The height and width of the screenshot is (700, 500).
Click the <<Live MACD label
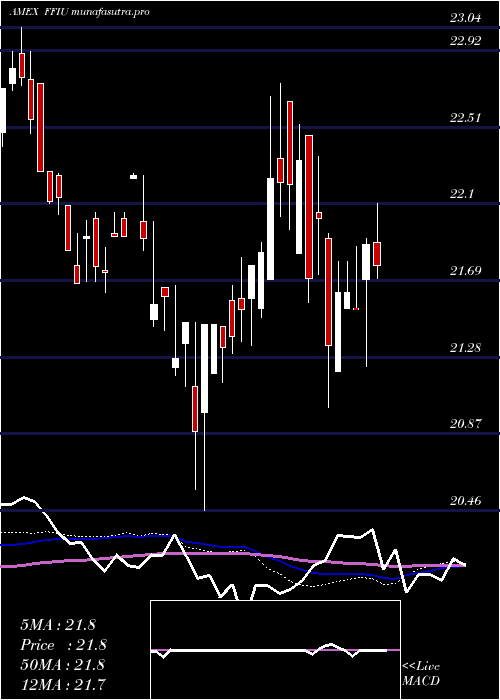421,674
